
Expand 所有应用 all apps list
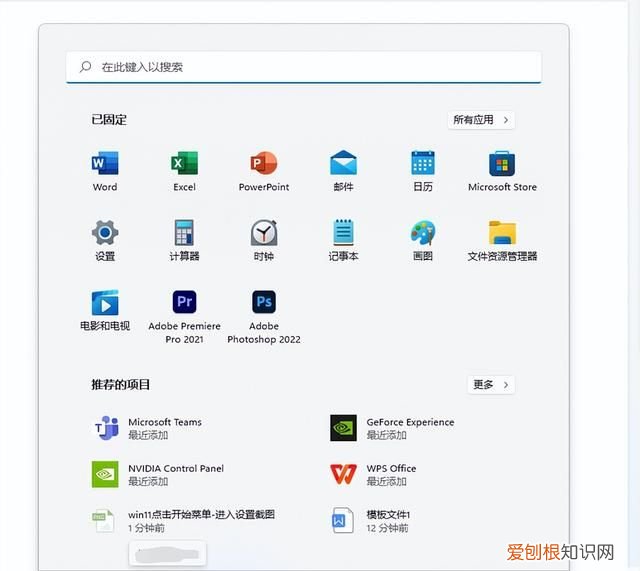pyautogui.click(x=481, y=120)
